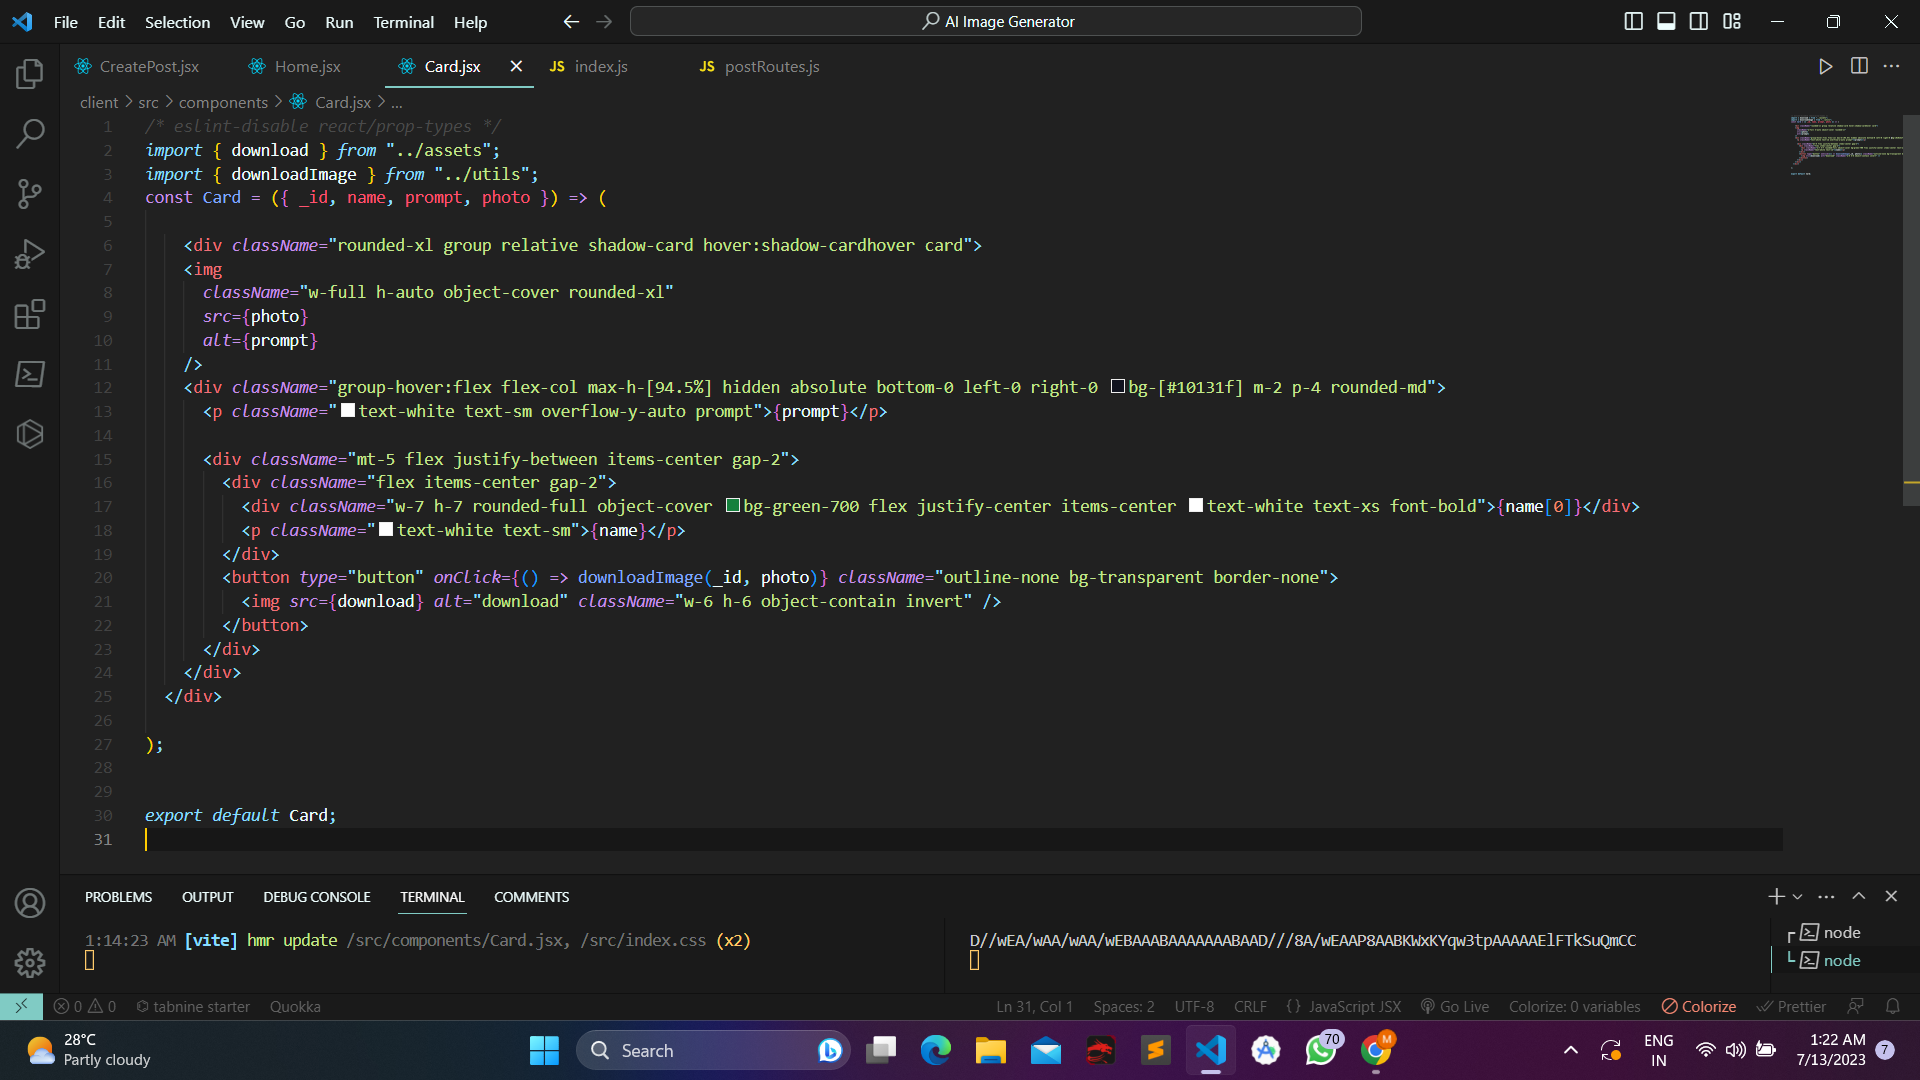Split the editor to the right

[x=1859, y=66]
